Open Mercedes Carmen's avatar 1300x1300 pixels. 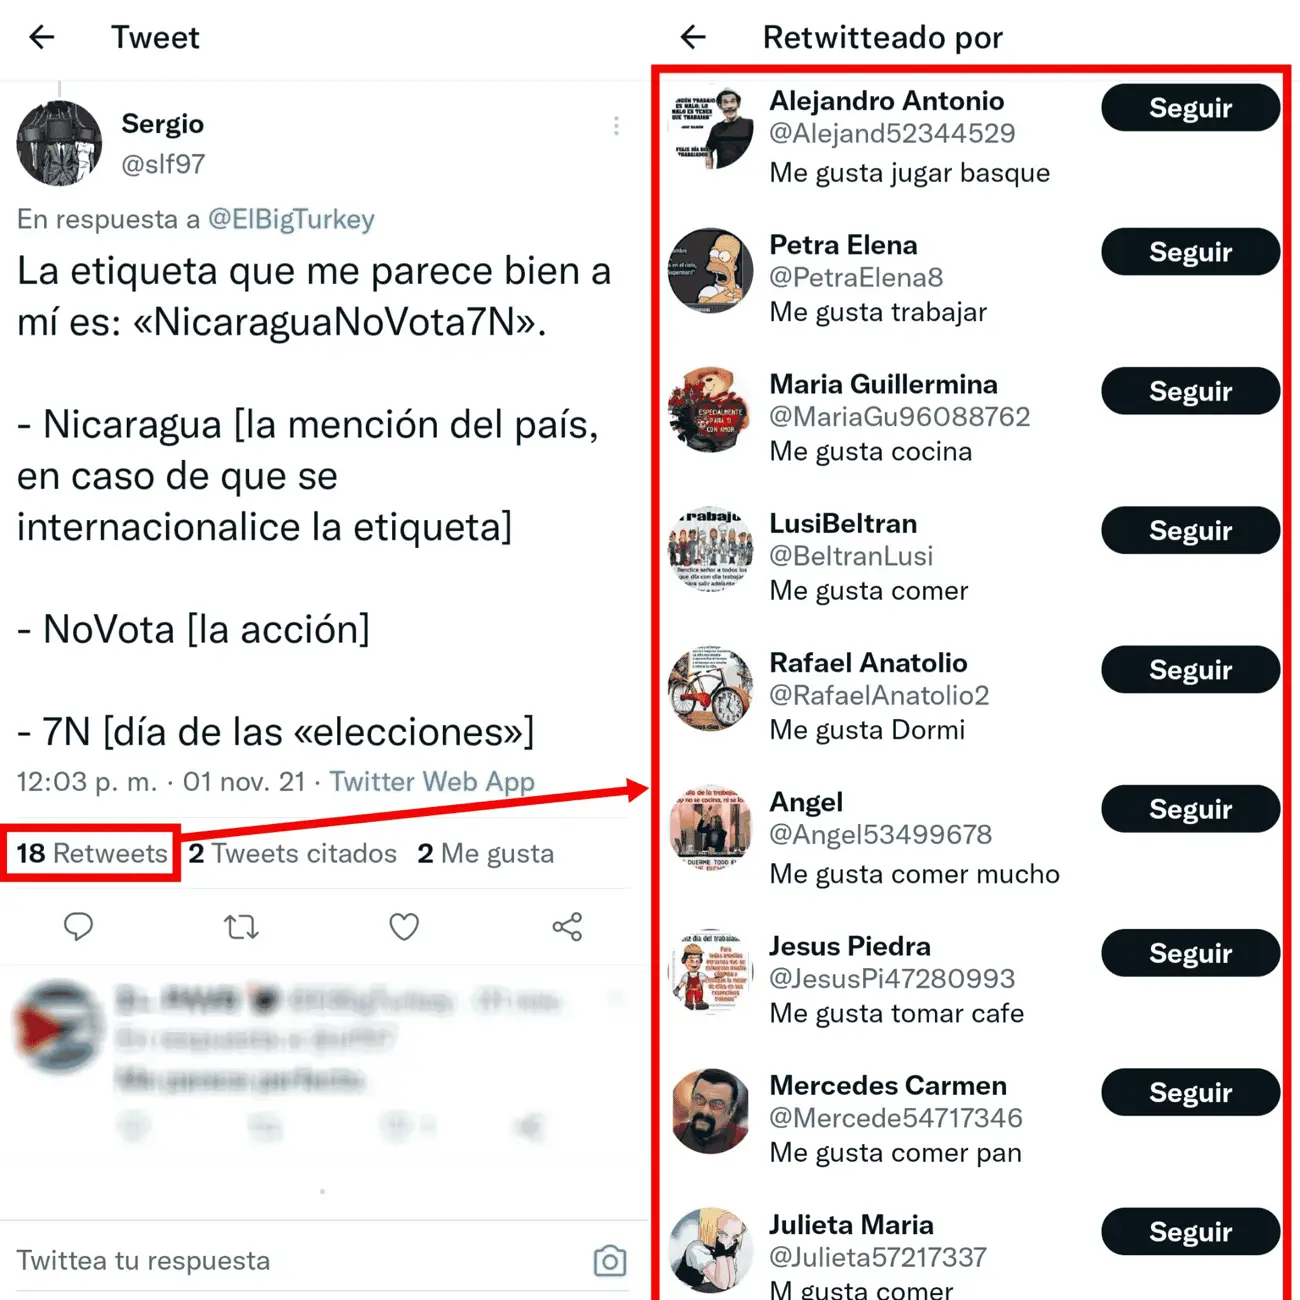711,1110
